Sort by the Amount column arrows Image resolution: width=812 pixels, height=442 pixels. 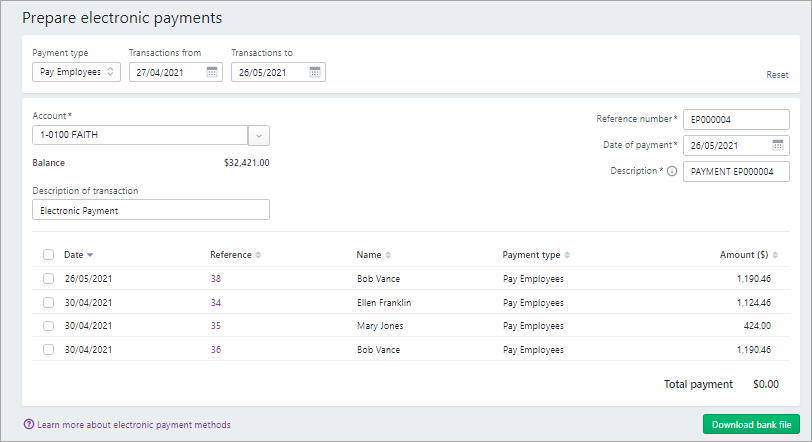[x=775, y=255]
